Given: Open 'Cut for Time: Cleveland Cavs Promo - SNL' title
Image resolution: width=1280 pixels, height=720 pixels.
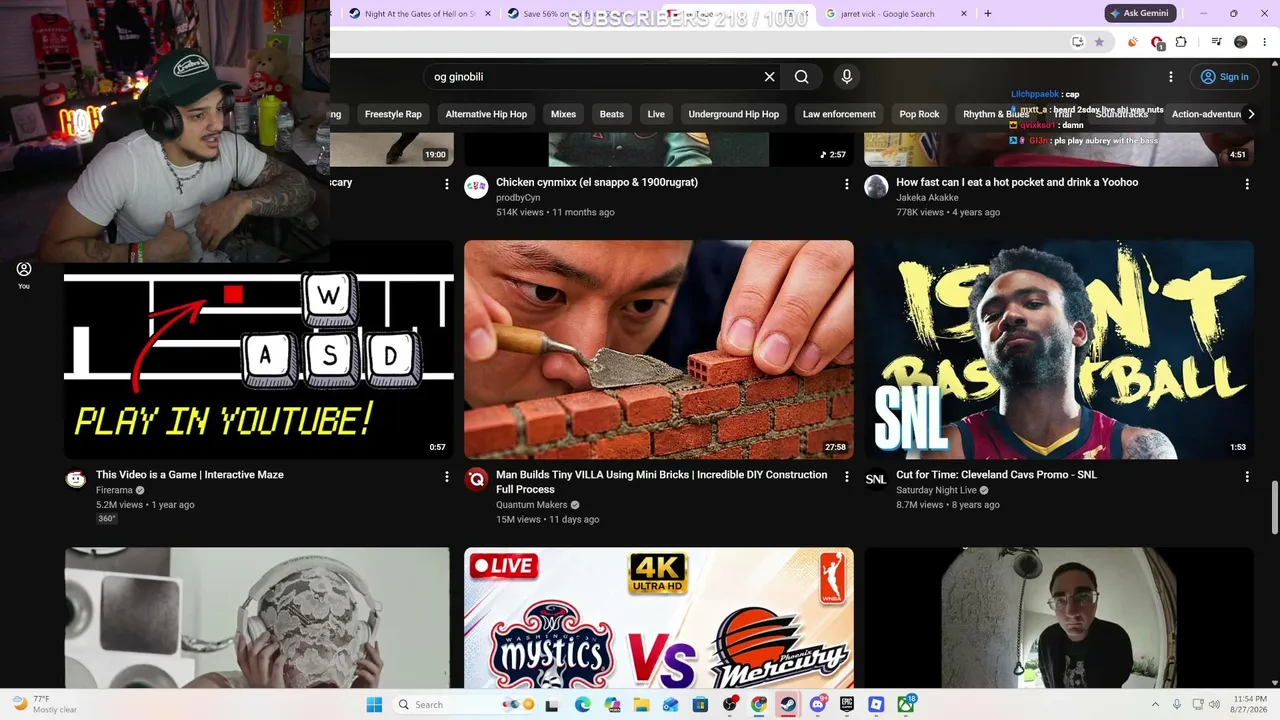Looking at the screenshot, I should pos(997,475).
